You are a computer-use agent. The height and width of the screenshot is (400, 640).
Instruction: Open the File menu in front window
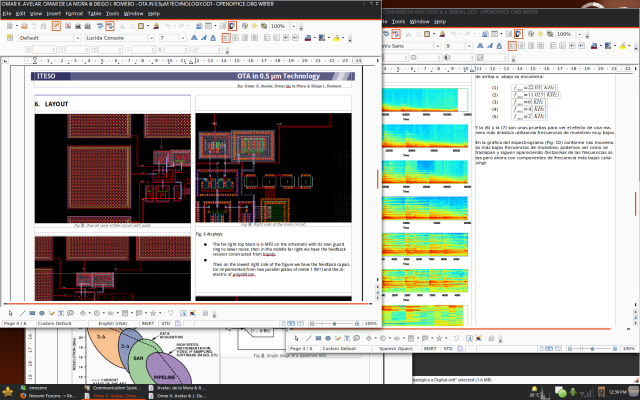(x=7, y=13)
